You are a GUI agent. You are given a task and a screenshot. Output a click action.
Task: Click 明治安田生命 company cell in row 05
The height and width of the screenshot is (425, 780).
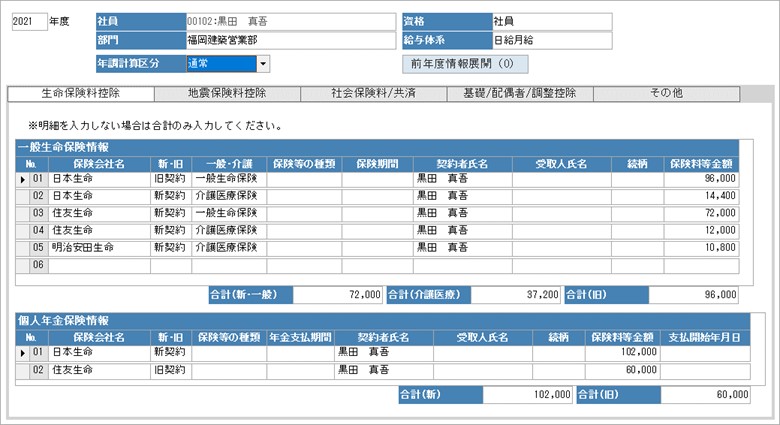(x=98, y=247)
